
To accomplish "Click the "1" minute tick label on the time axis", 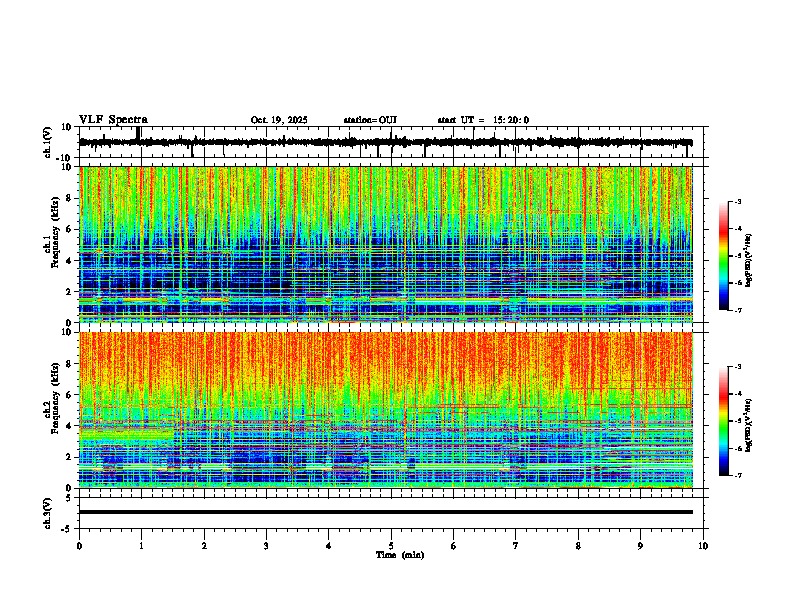I will point(141,546).
